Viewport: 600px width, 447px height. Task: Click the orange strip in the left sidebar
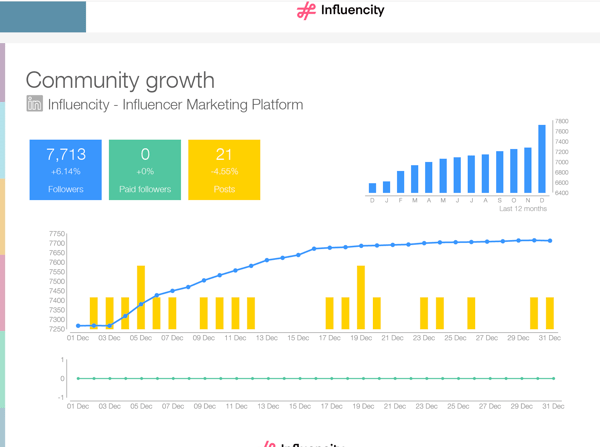3,216
